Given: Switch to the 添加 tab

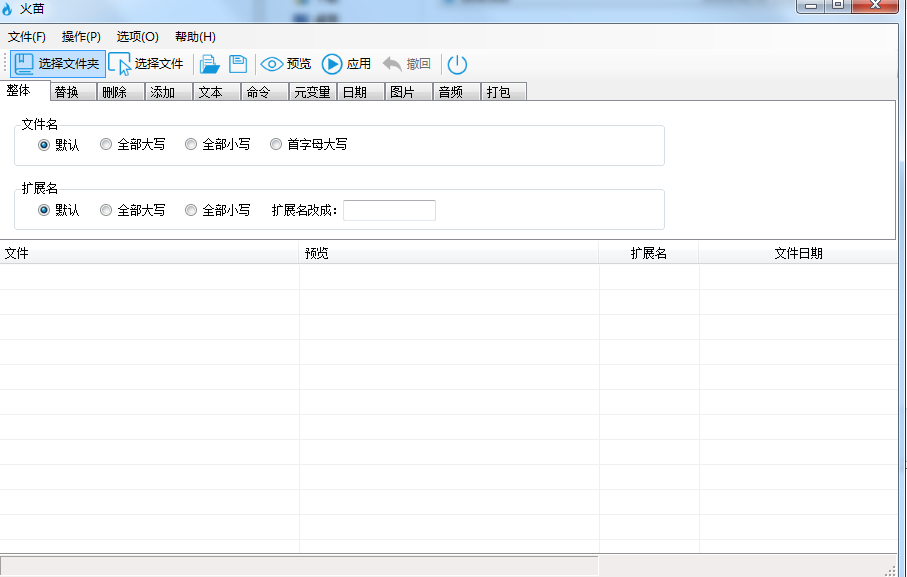Looking at the screenshot, I should pos(169,92).
